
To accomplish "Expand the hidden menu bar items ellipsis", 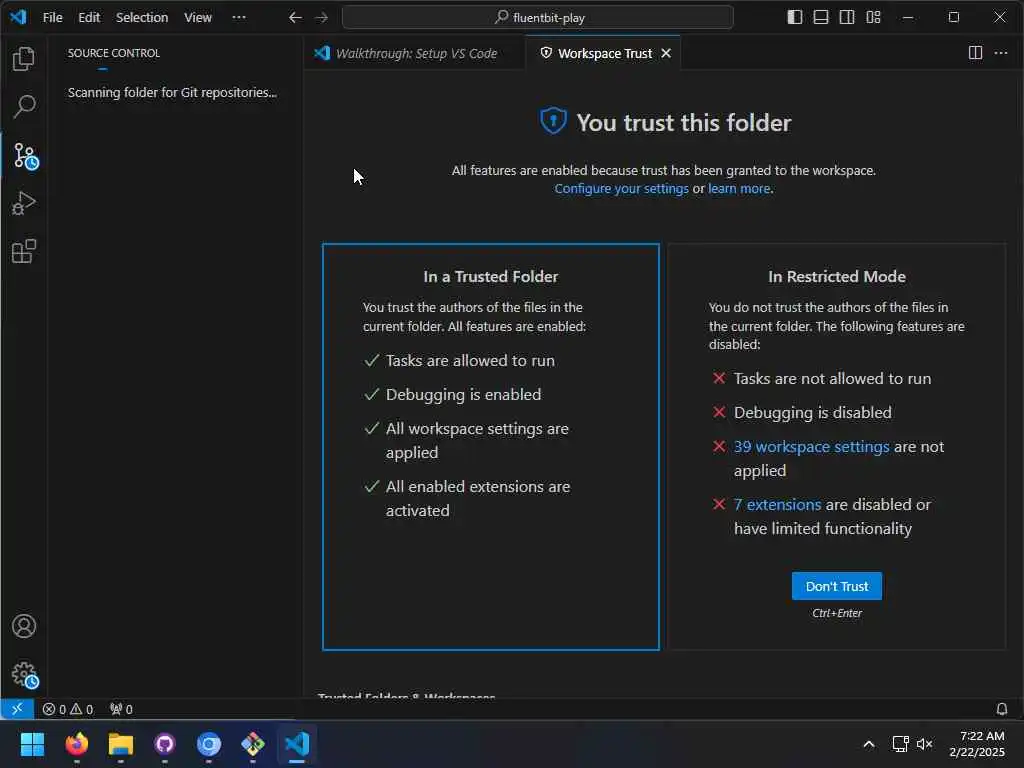I will click(239, 18).
